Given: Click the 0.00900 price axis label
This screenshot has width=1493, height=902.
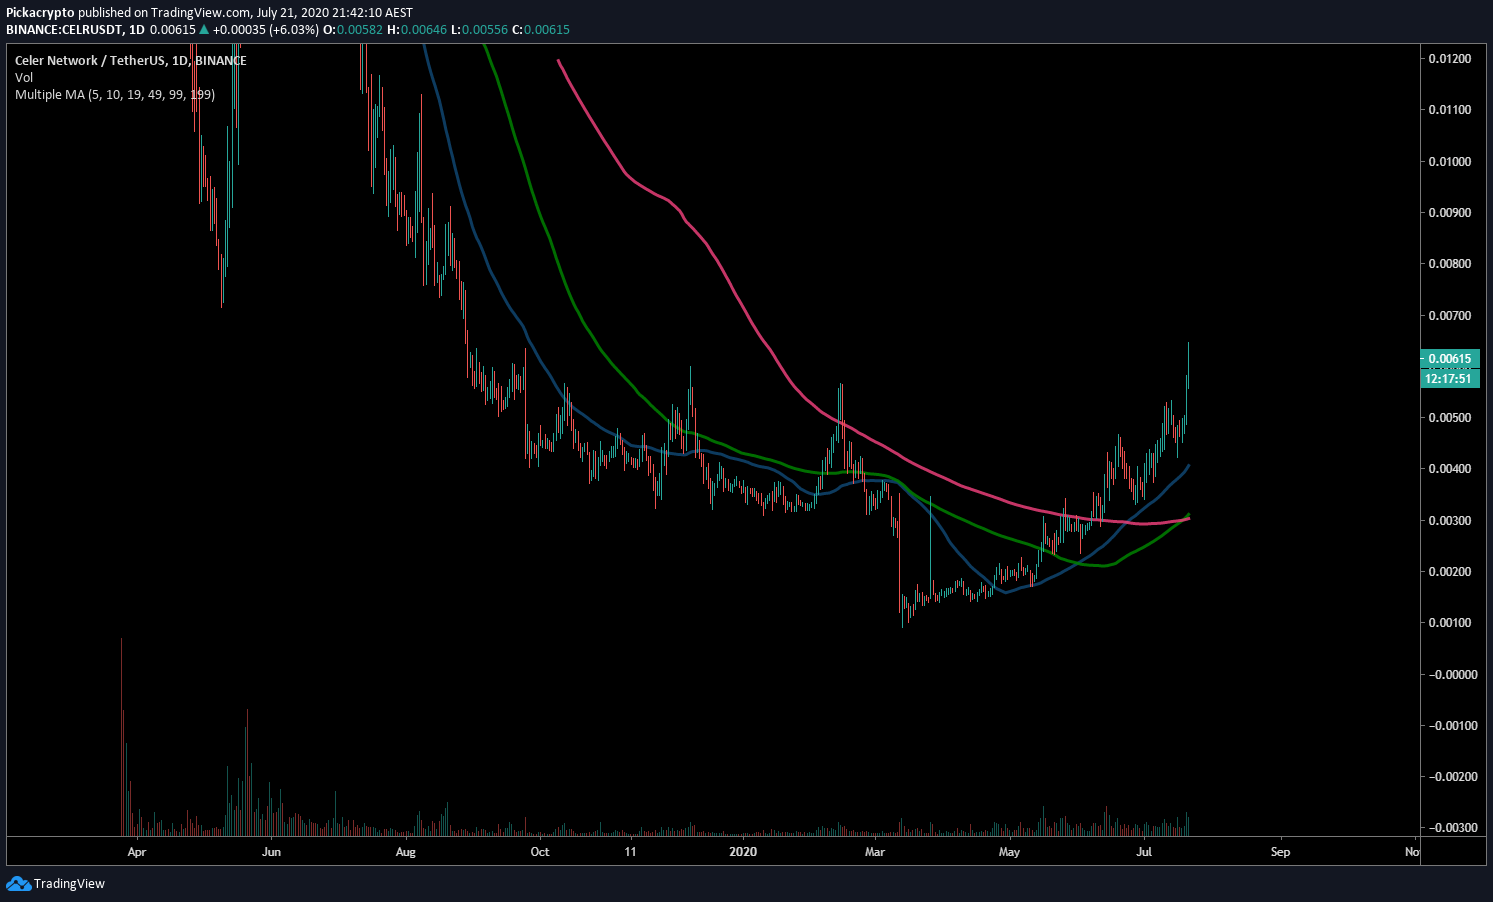Looking at the screenshot, I should pyautogui.click(x=1449, y=213).
